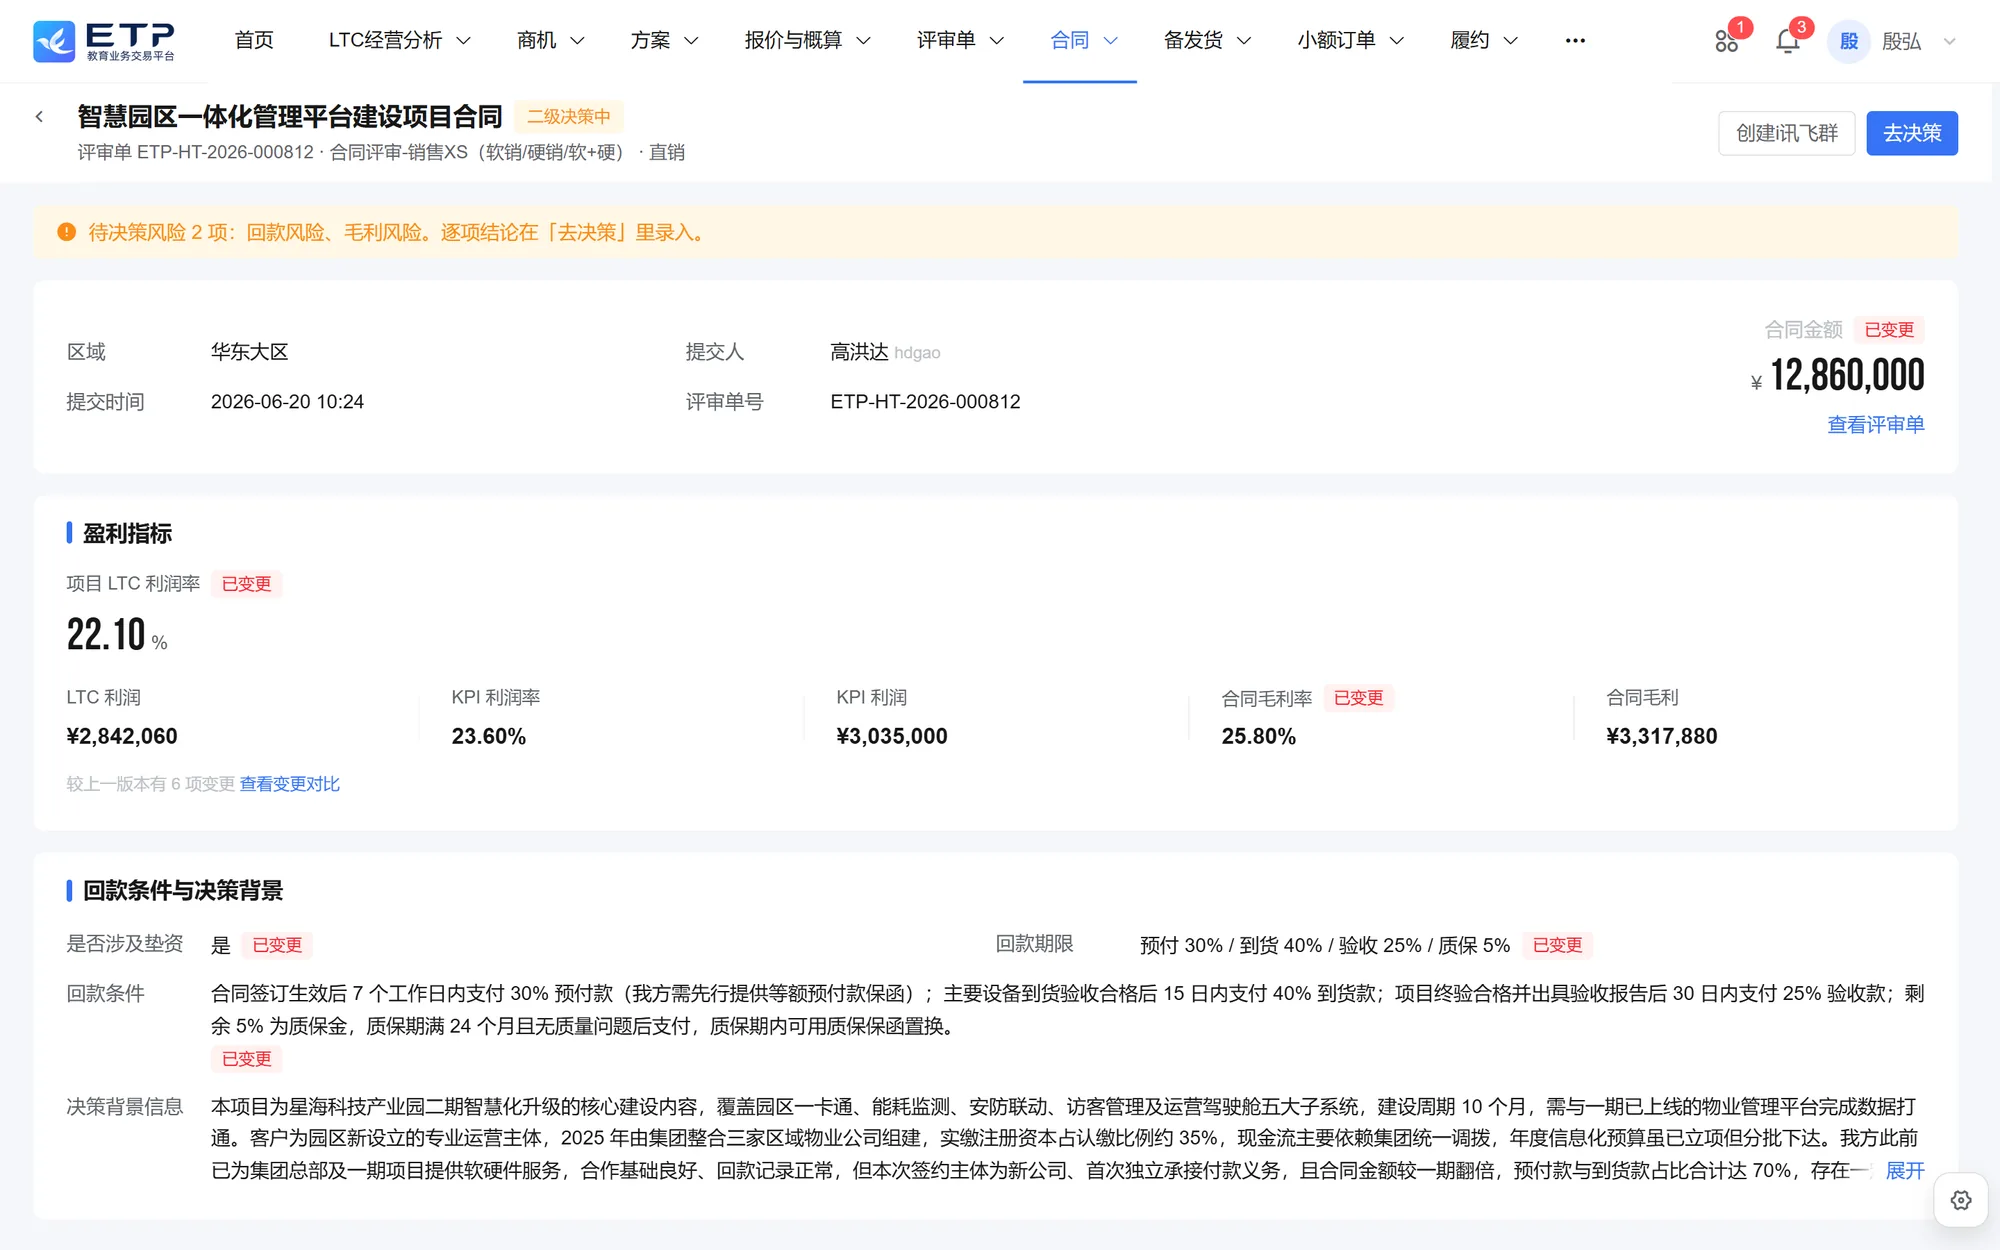The width and height of the screenshot is (2000, 1250).
Task: Click 已变更 tag beside 回款期限 value
Action: pyautogui.click(x=1557, y=945)
